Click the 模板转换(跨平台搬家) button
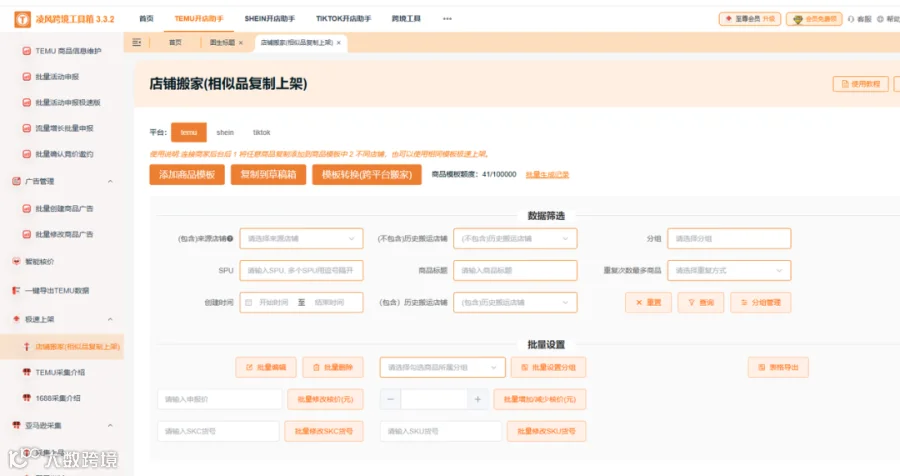This screenshot has width=900, height=476. tap(367, 175)
